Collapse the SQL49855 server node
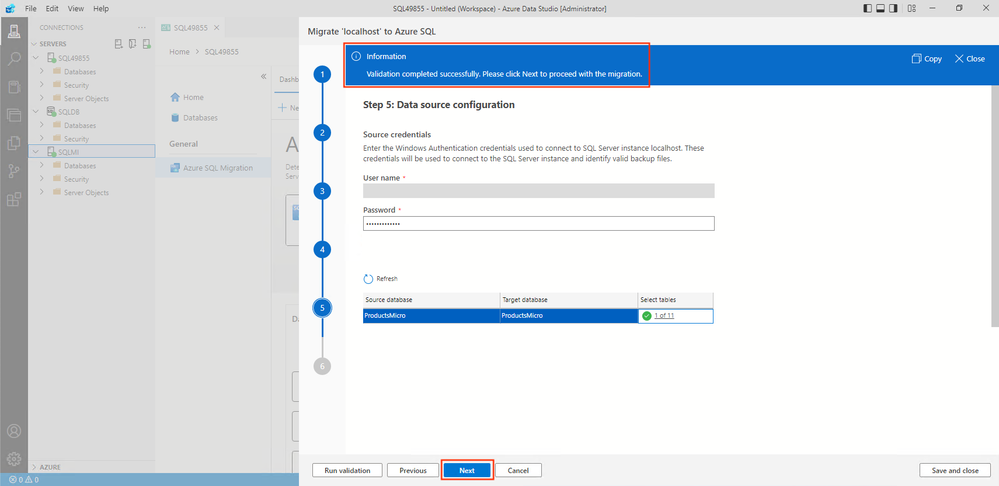The image size is (999, 486). (x=34, y=58)
